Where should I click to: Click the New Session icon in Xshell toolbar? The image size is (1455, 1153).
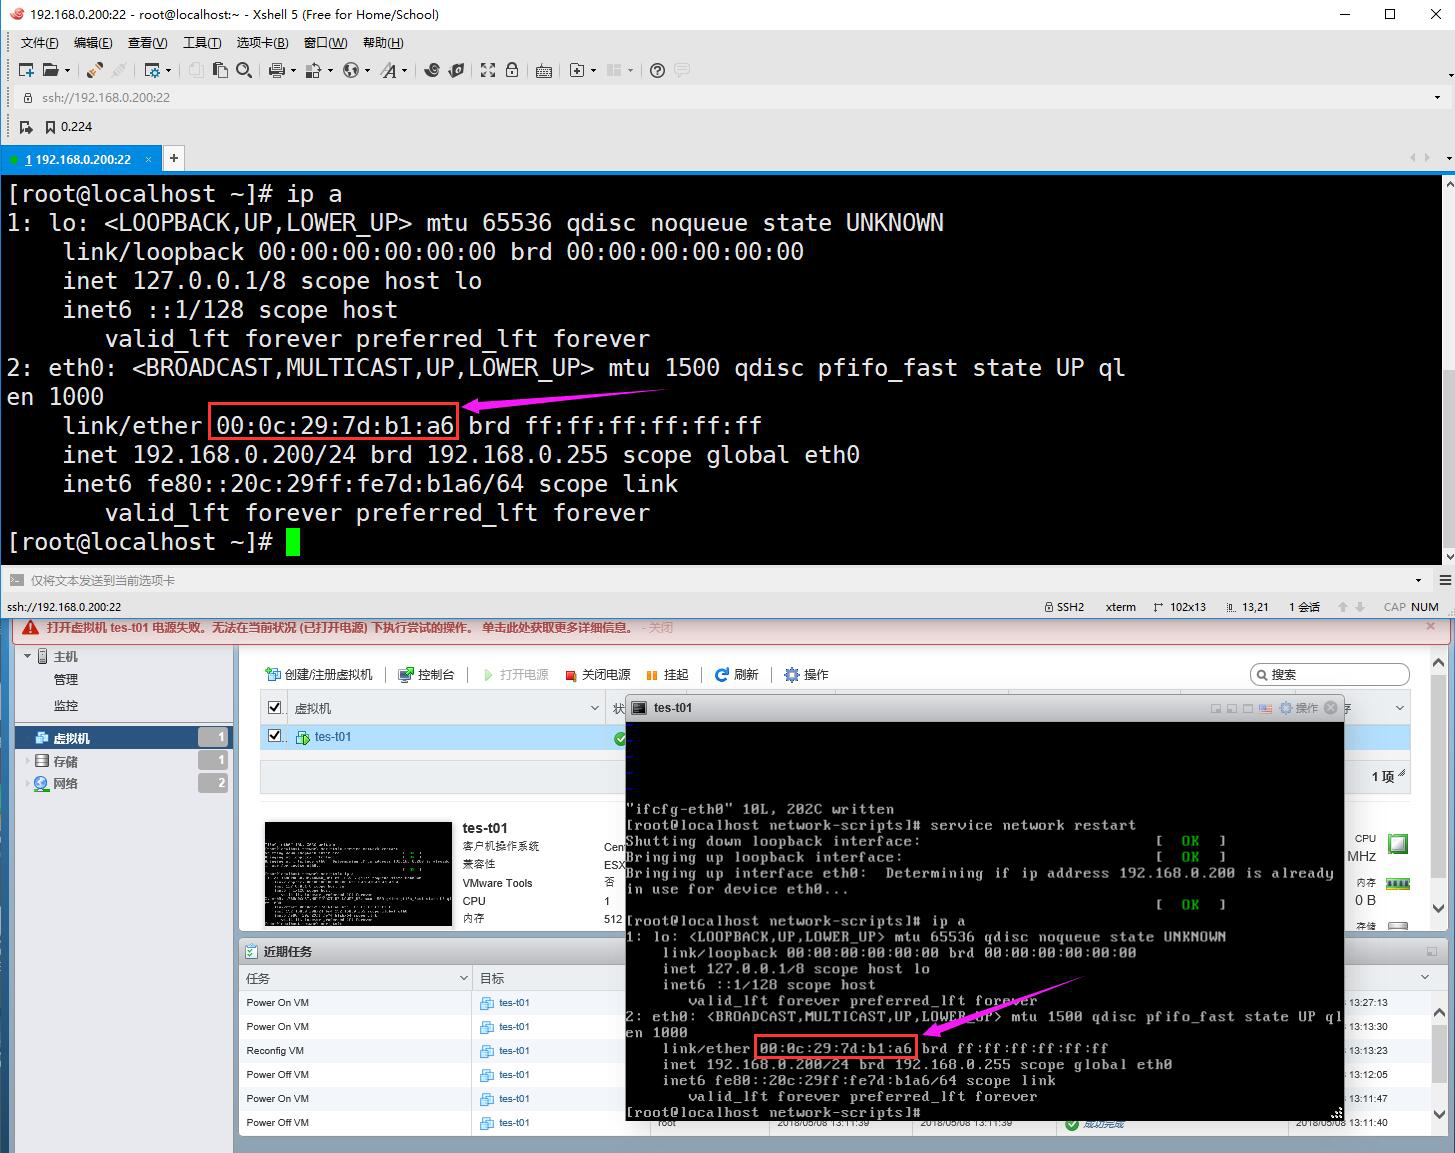coord(27,70)
